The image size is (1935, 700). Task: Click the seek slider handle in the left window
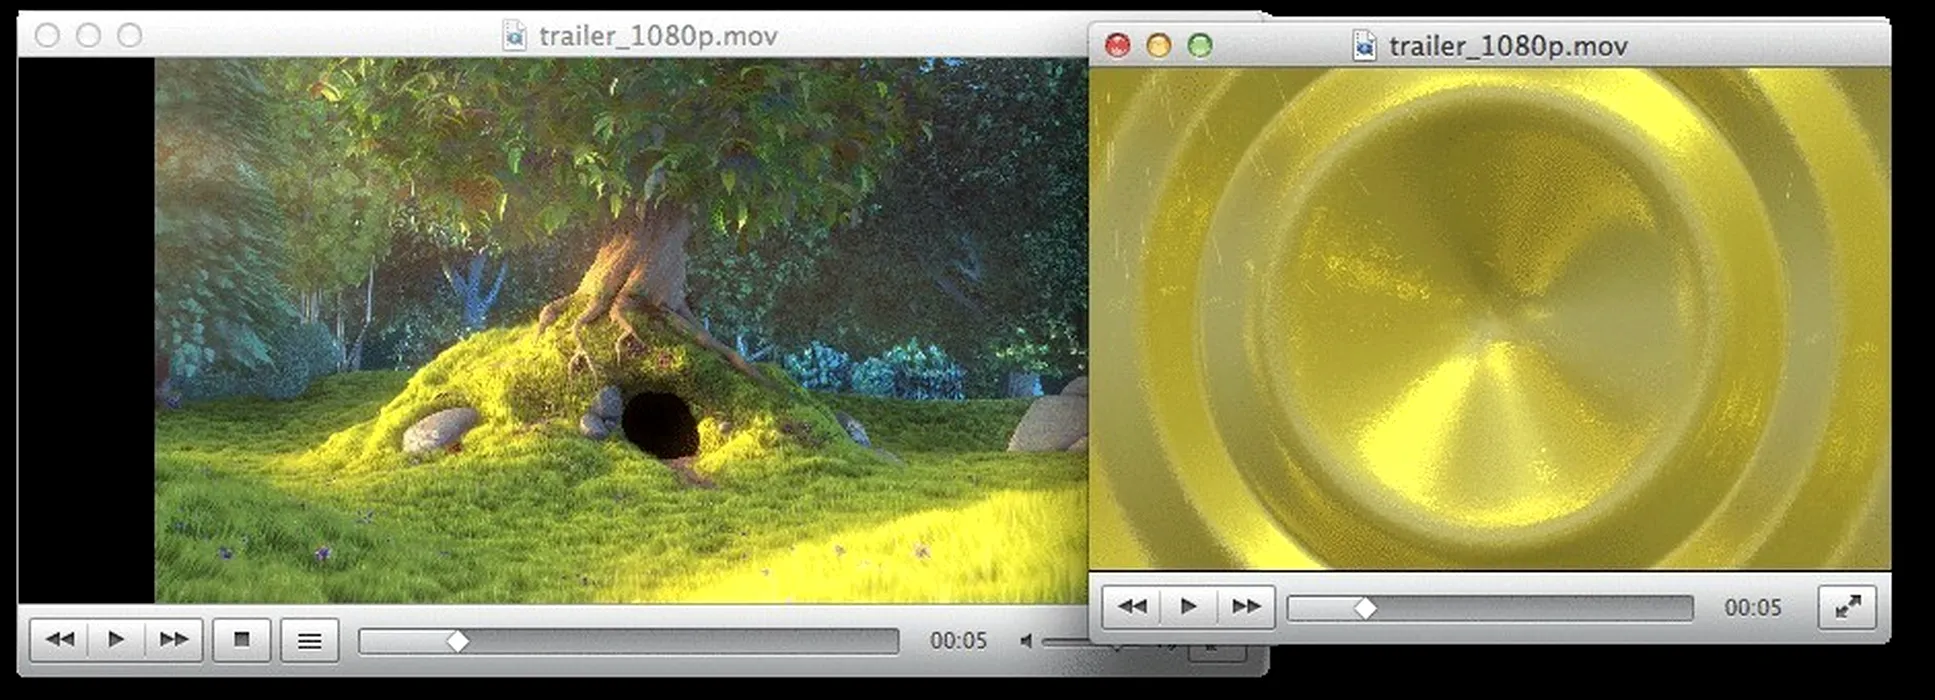[457, 641]
